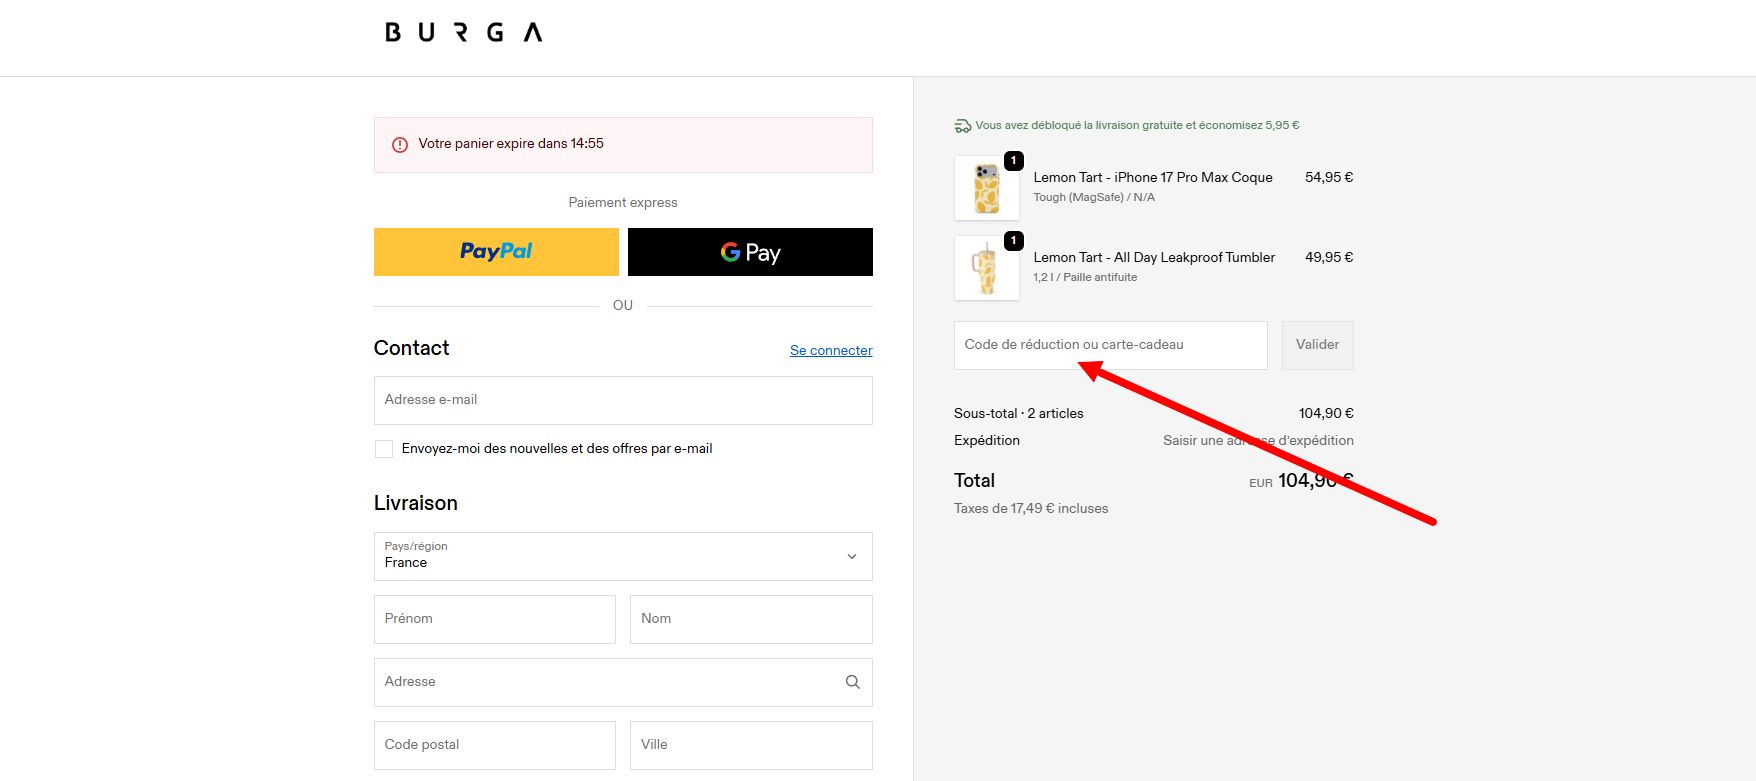Focus the discount code or gift card field
This screenshot has width=1756, height=781.
pos(1110,345)
